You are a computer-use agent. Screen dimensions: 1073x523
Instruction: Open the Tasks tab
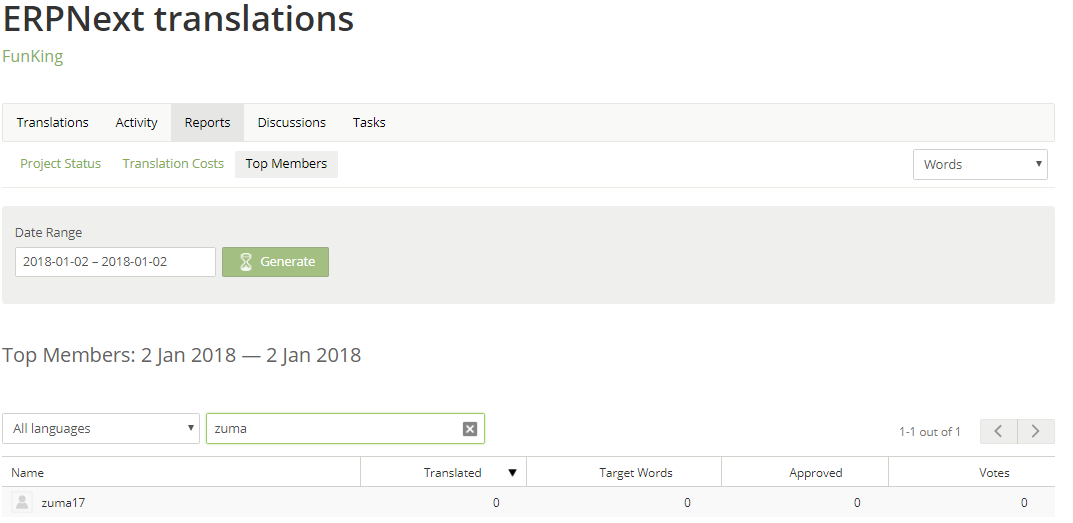pyautogui.click(x=369, y=123)
